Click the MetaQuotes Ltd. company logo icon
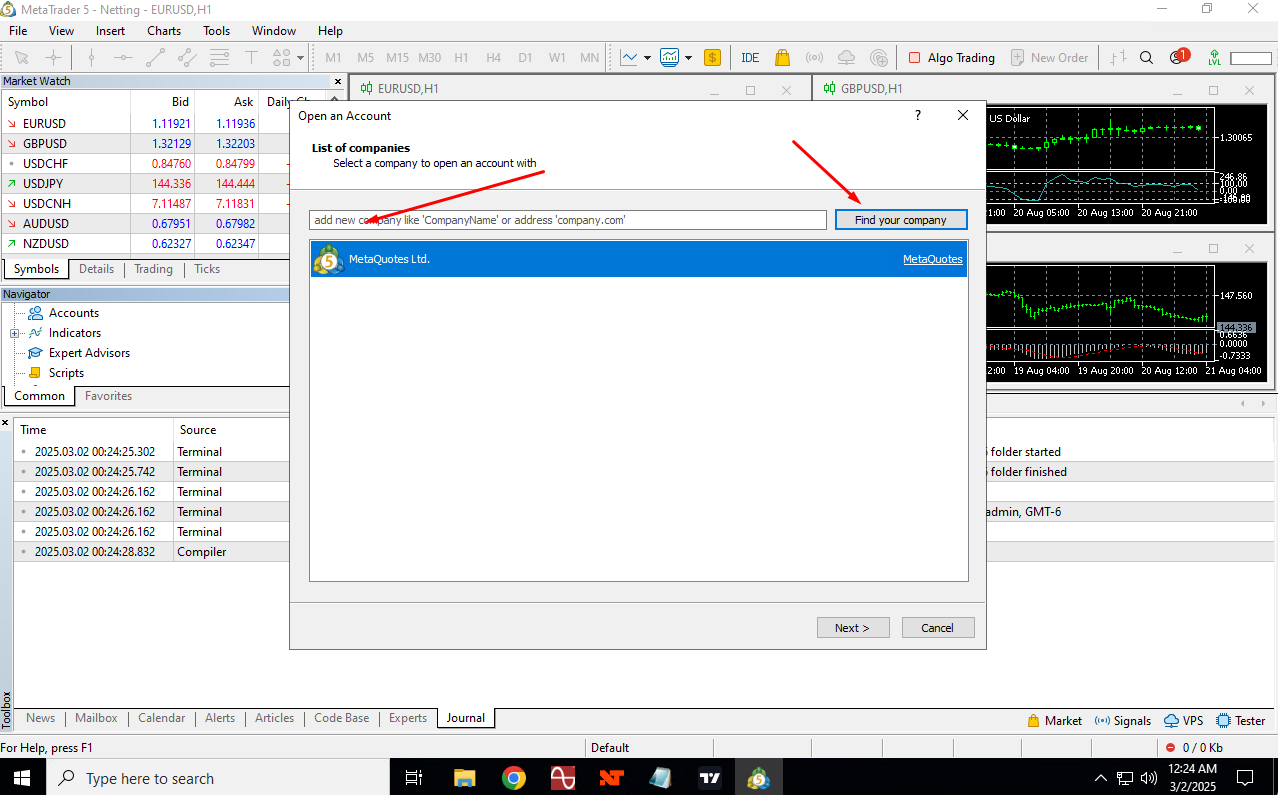Viewport: 1278px width, 795px height. click(328, 260)
